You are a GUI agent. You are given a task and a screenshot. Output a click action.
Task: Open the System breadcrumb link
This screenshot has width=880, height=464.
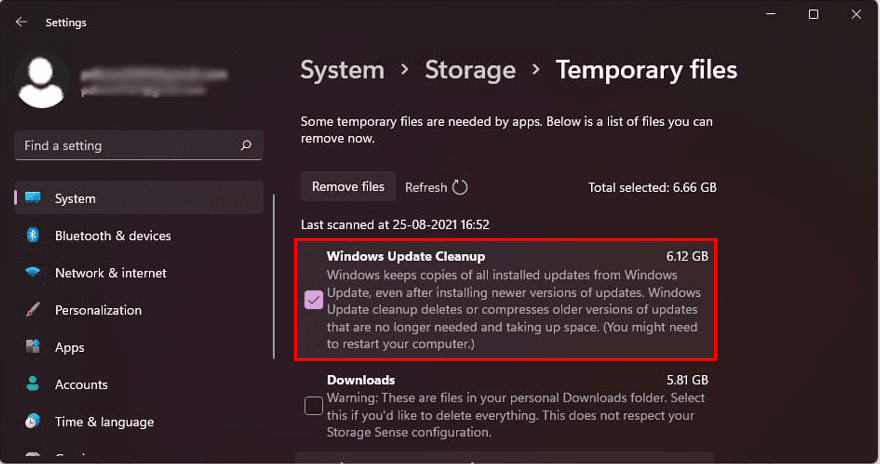coord(342,70)
